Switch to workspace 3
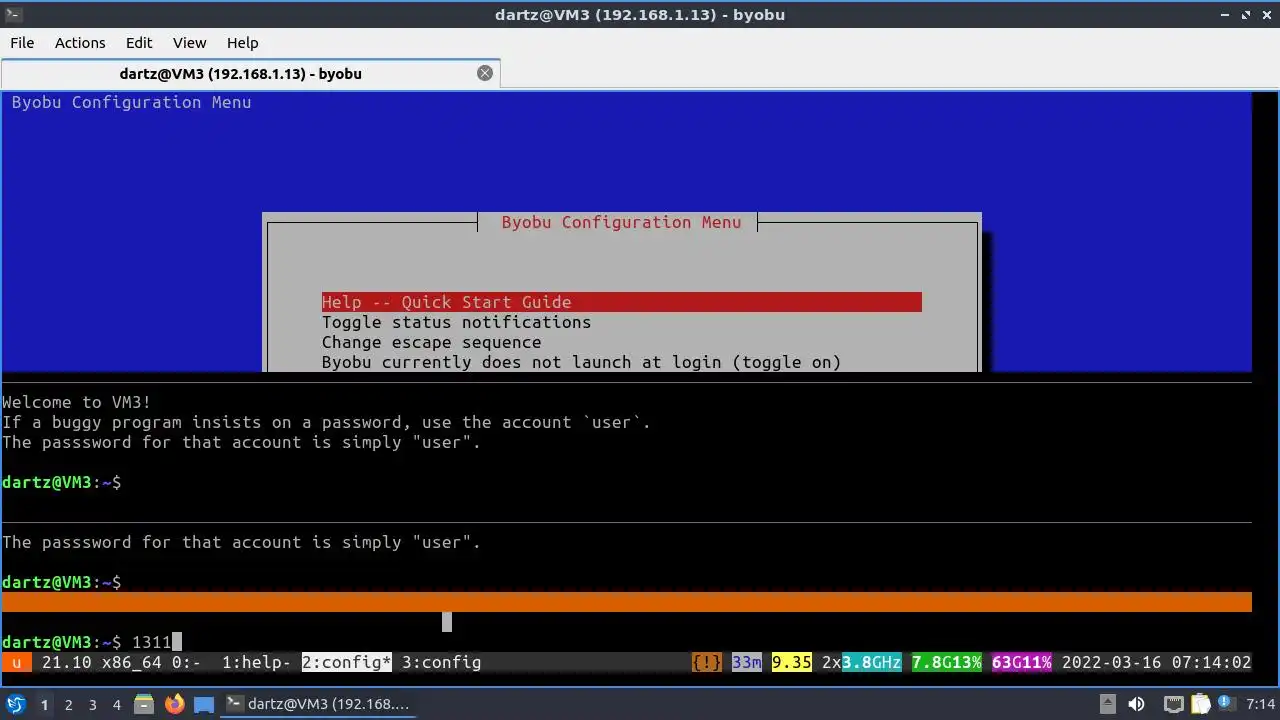1280x720 pixels. (92, 705)
